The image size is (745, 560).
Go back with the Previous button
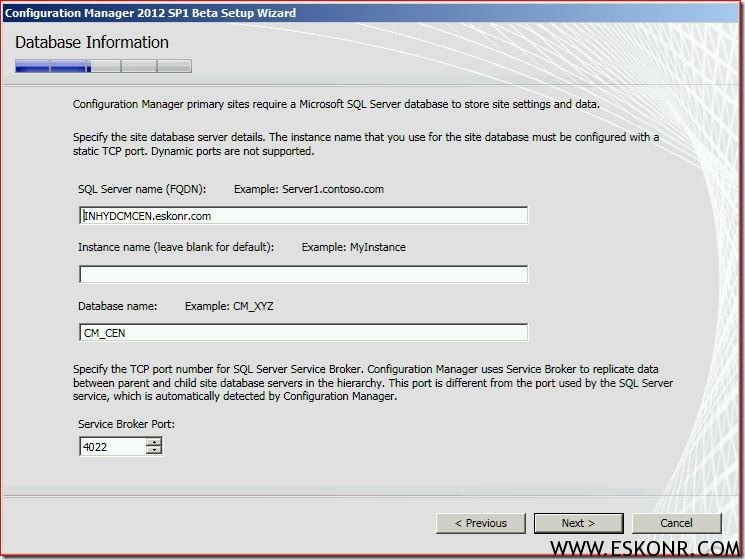pyautogui.click(x=481, y=523)
